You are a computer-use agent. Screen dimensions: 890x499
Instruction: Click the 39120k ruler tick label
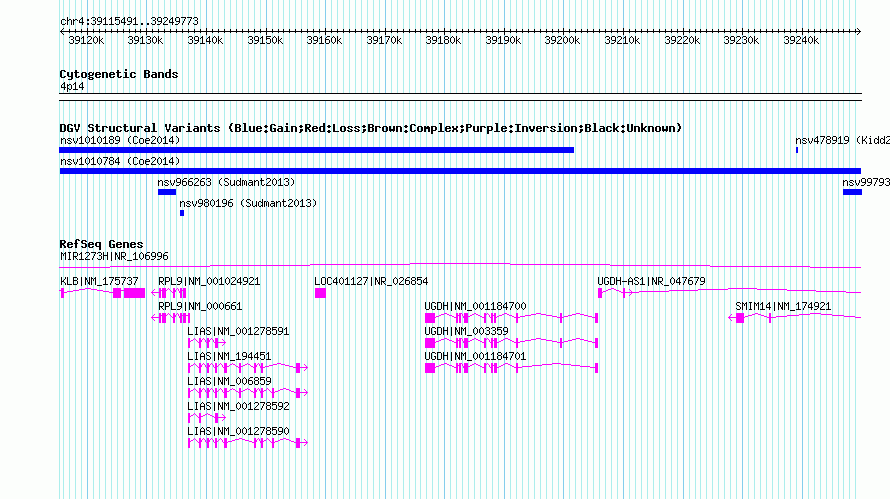86,40
